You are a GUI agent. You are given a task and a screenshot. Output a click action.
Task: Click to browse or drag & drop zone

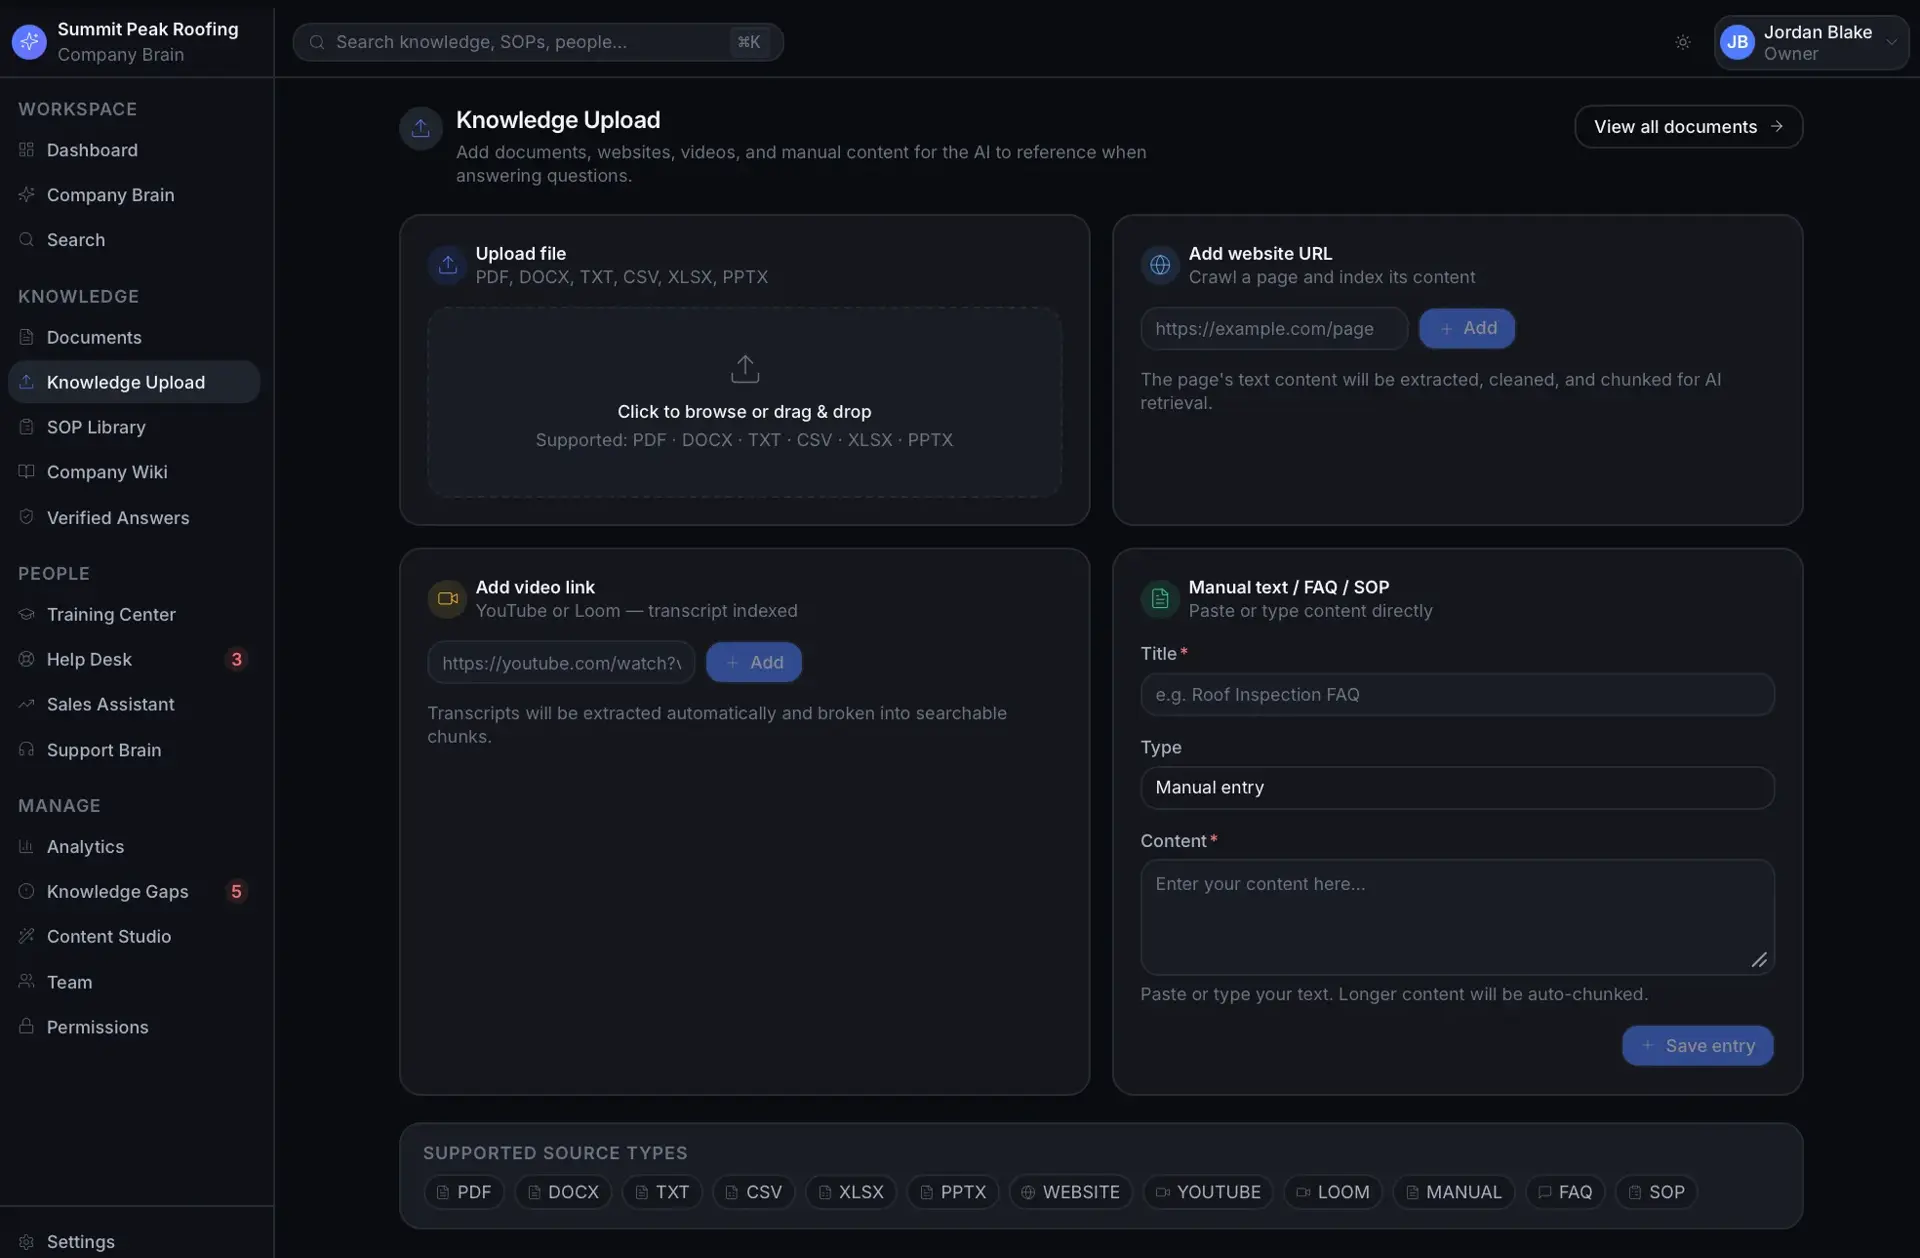pos(745,402)
